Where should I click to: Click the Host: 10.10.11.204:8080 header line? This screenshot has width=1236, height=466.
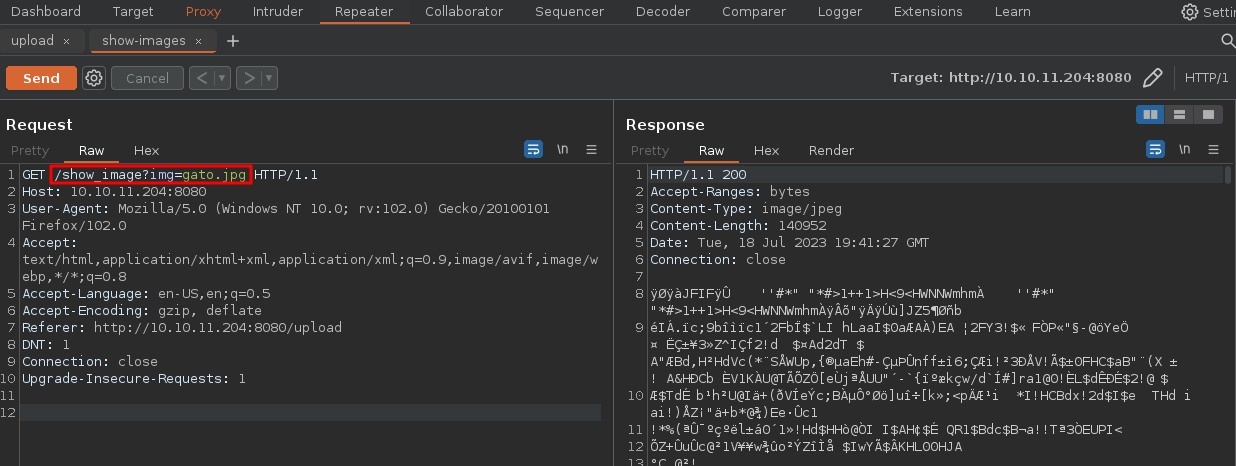115,192
